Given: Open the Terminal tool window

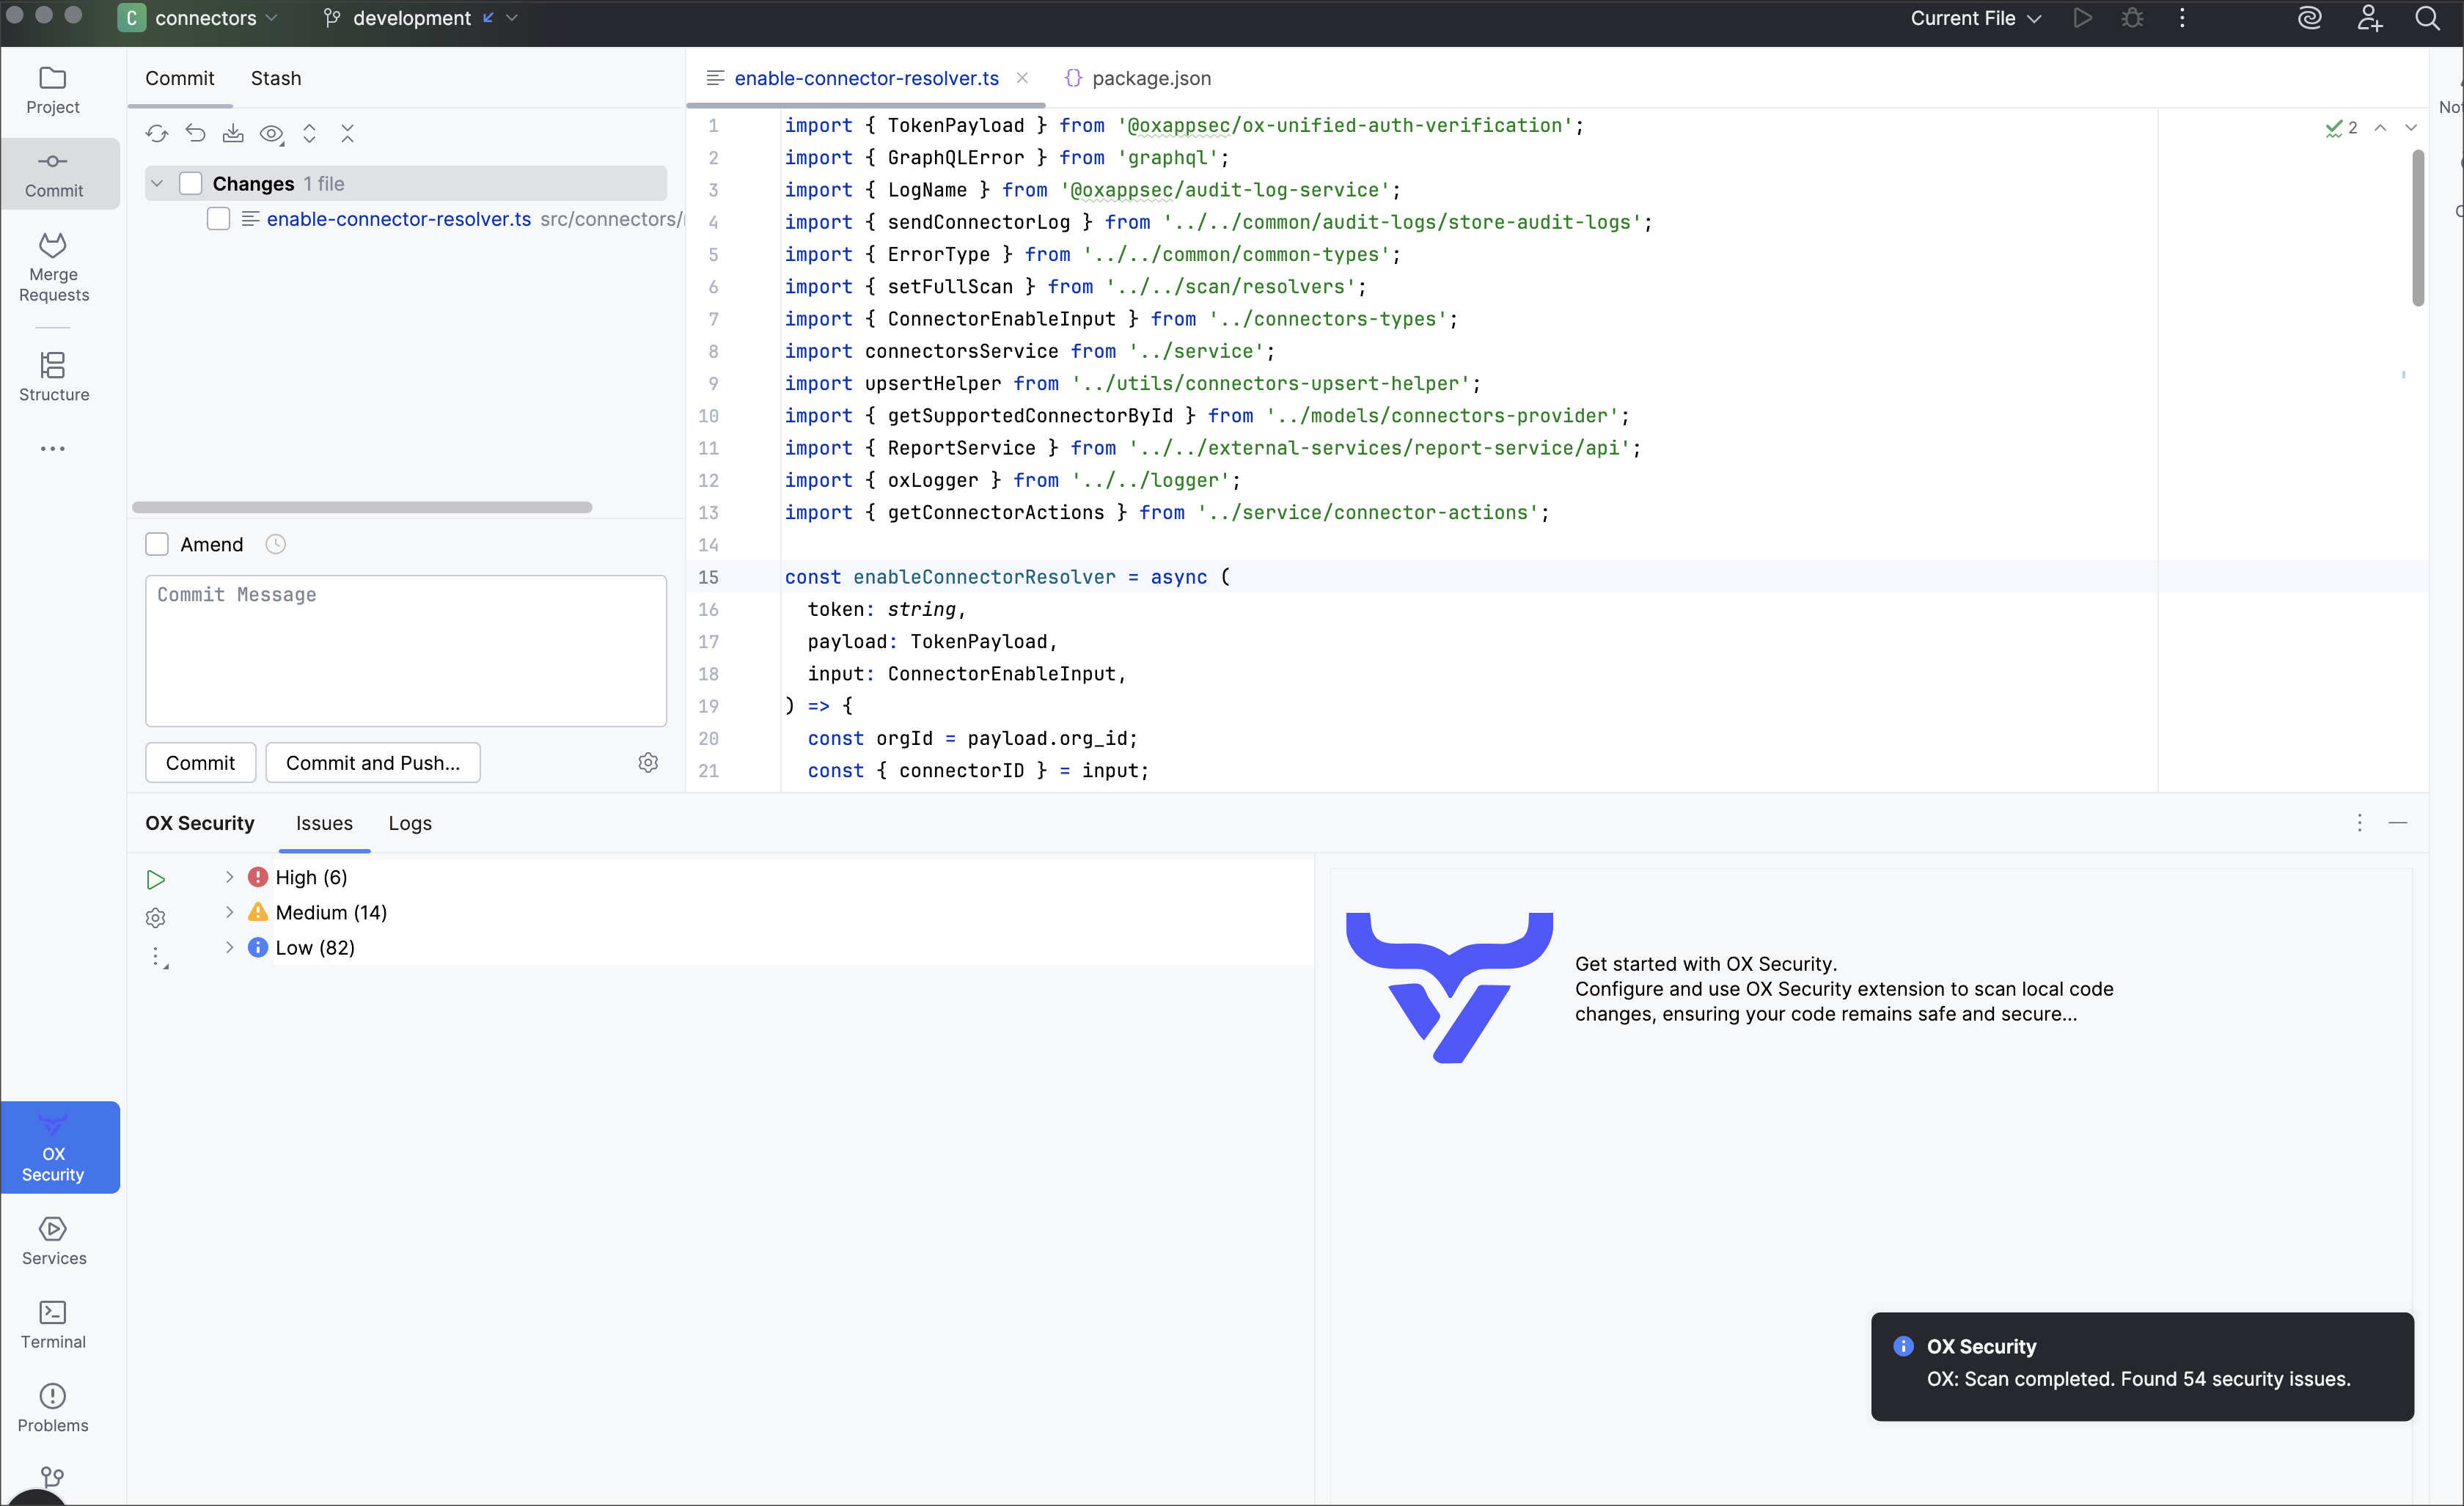Looking at the screenshot, I should click(53, 1323).
